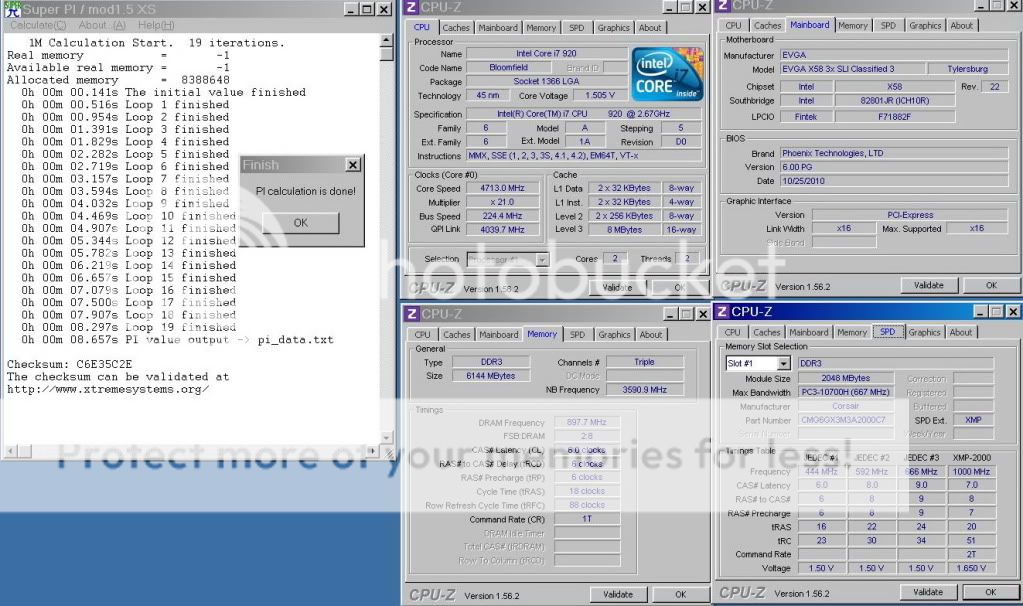Select Graphics tab in the Mainboard window
This screenshot has height=606, width=1023.
925,26
